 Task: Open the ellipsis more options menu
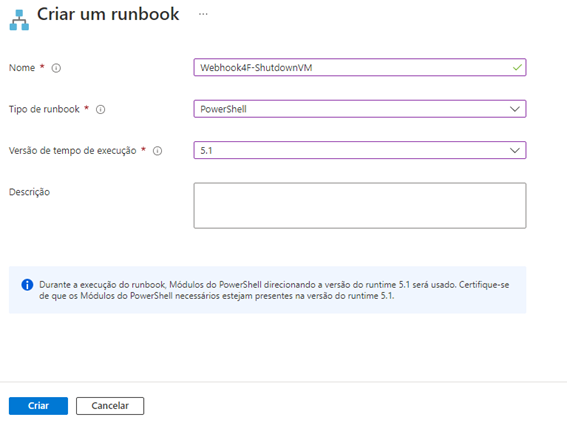point(203,14)
